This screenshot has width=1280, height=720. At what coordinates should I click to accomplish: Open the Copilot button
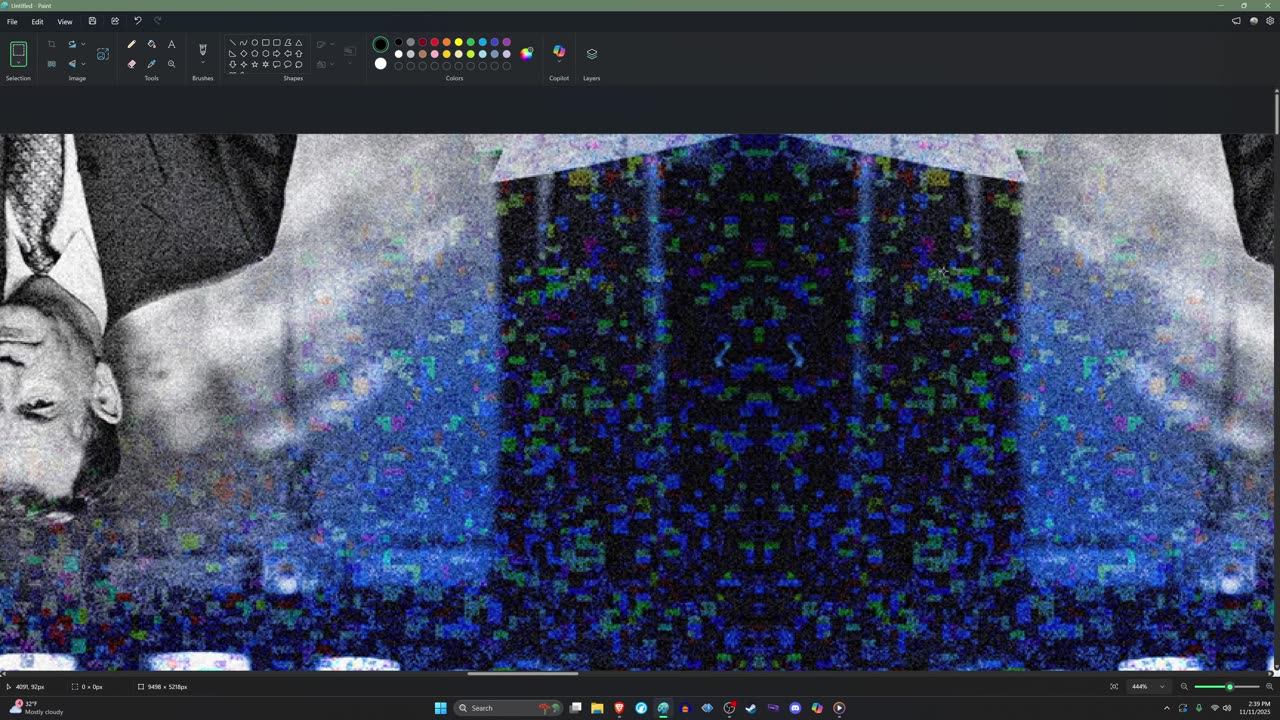pyautogui.click(x=559, y=52)
